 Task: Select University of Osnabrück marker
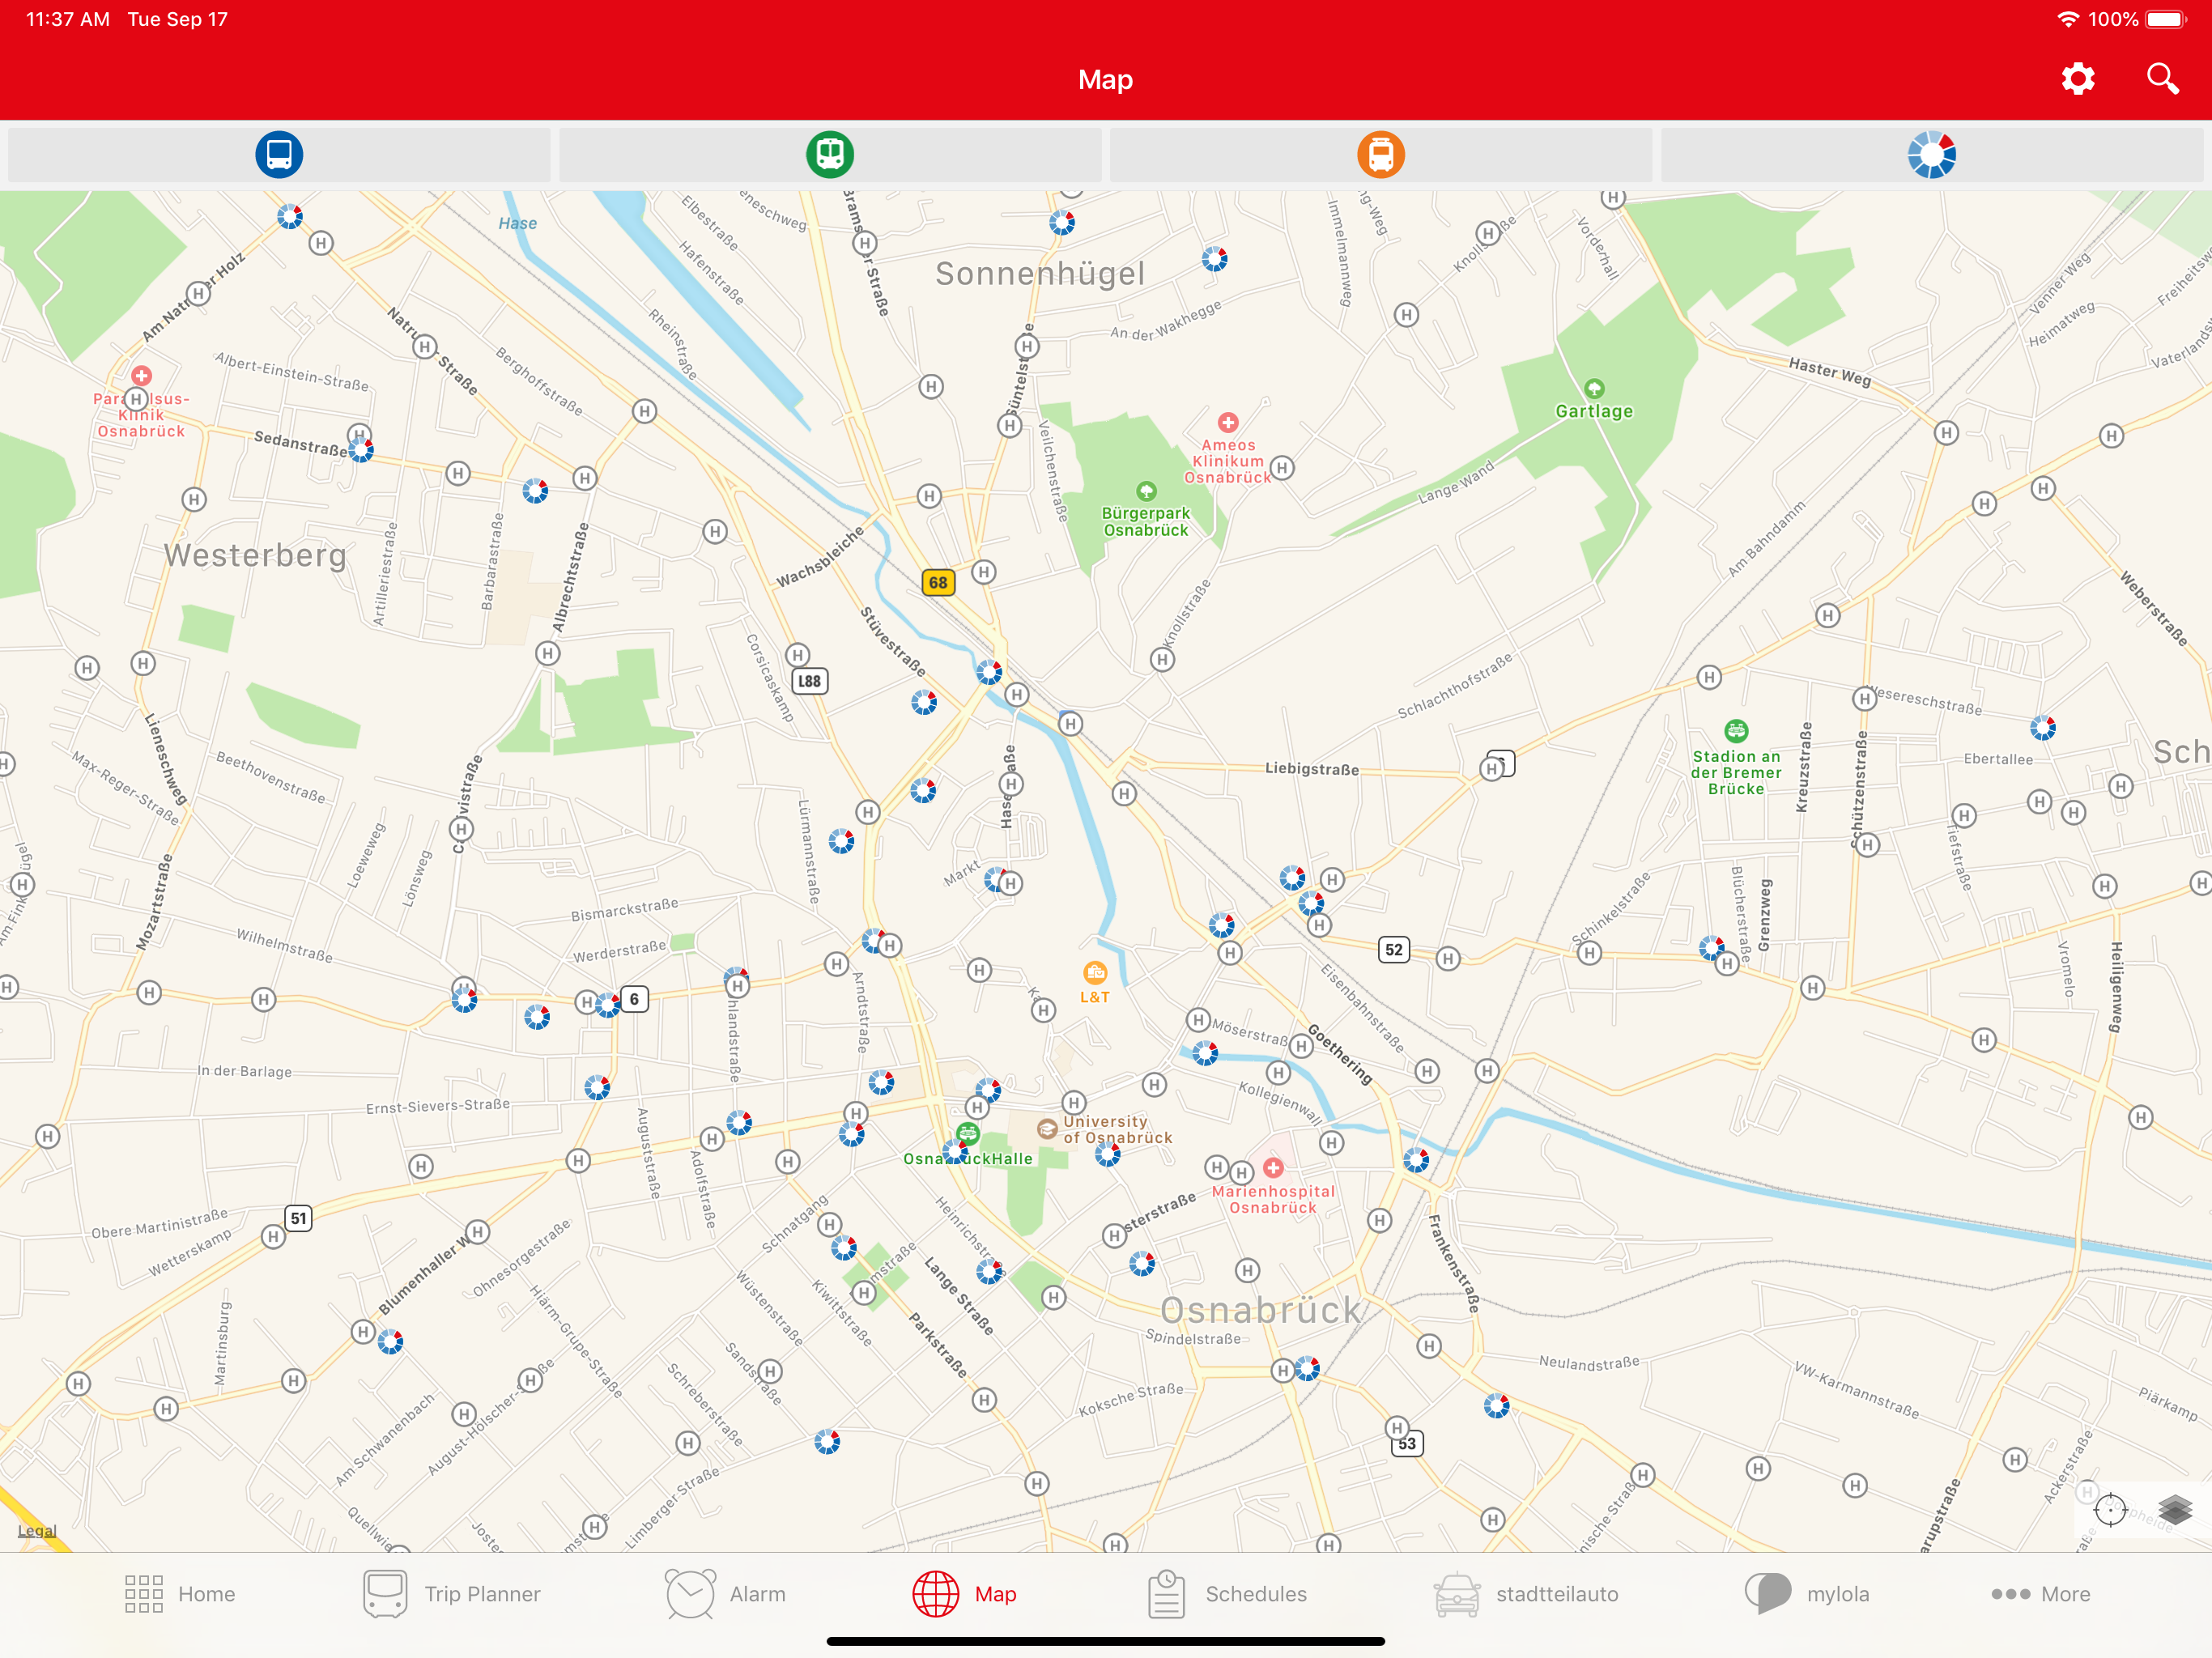coord(1047,1129)
